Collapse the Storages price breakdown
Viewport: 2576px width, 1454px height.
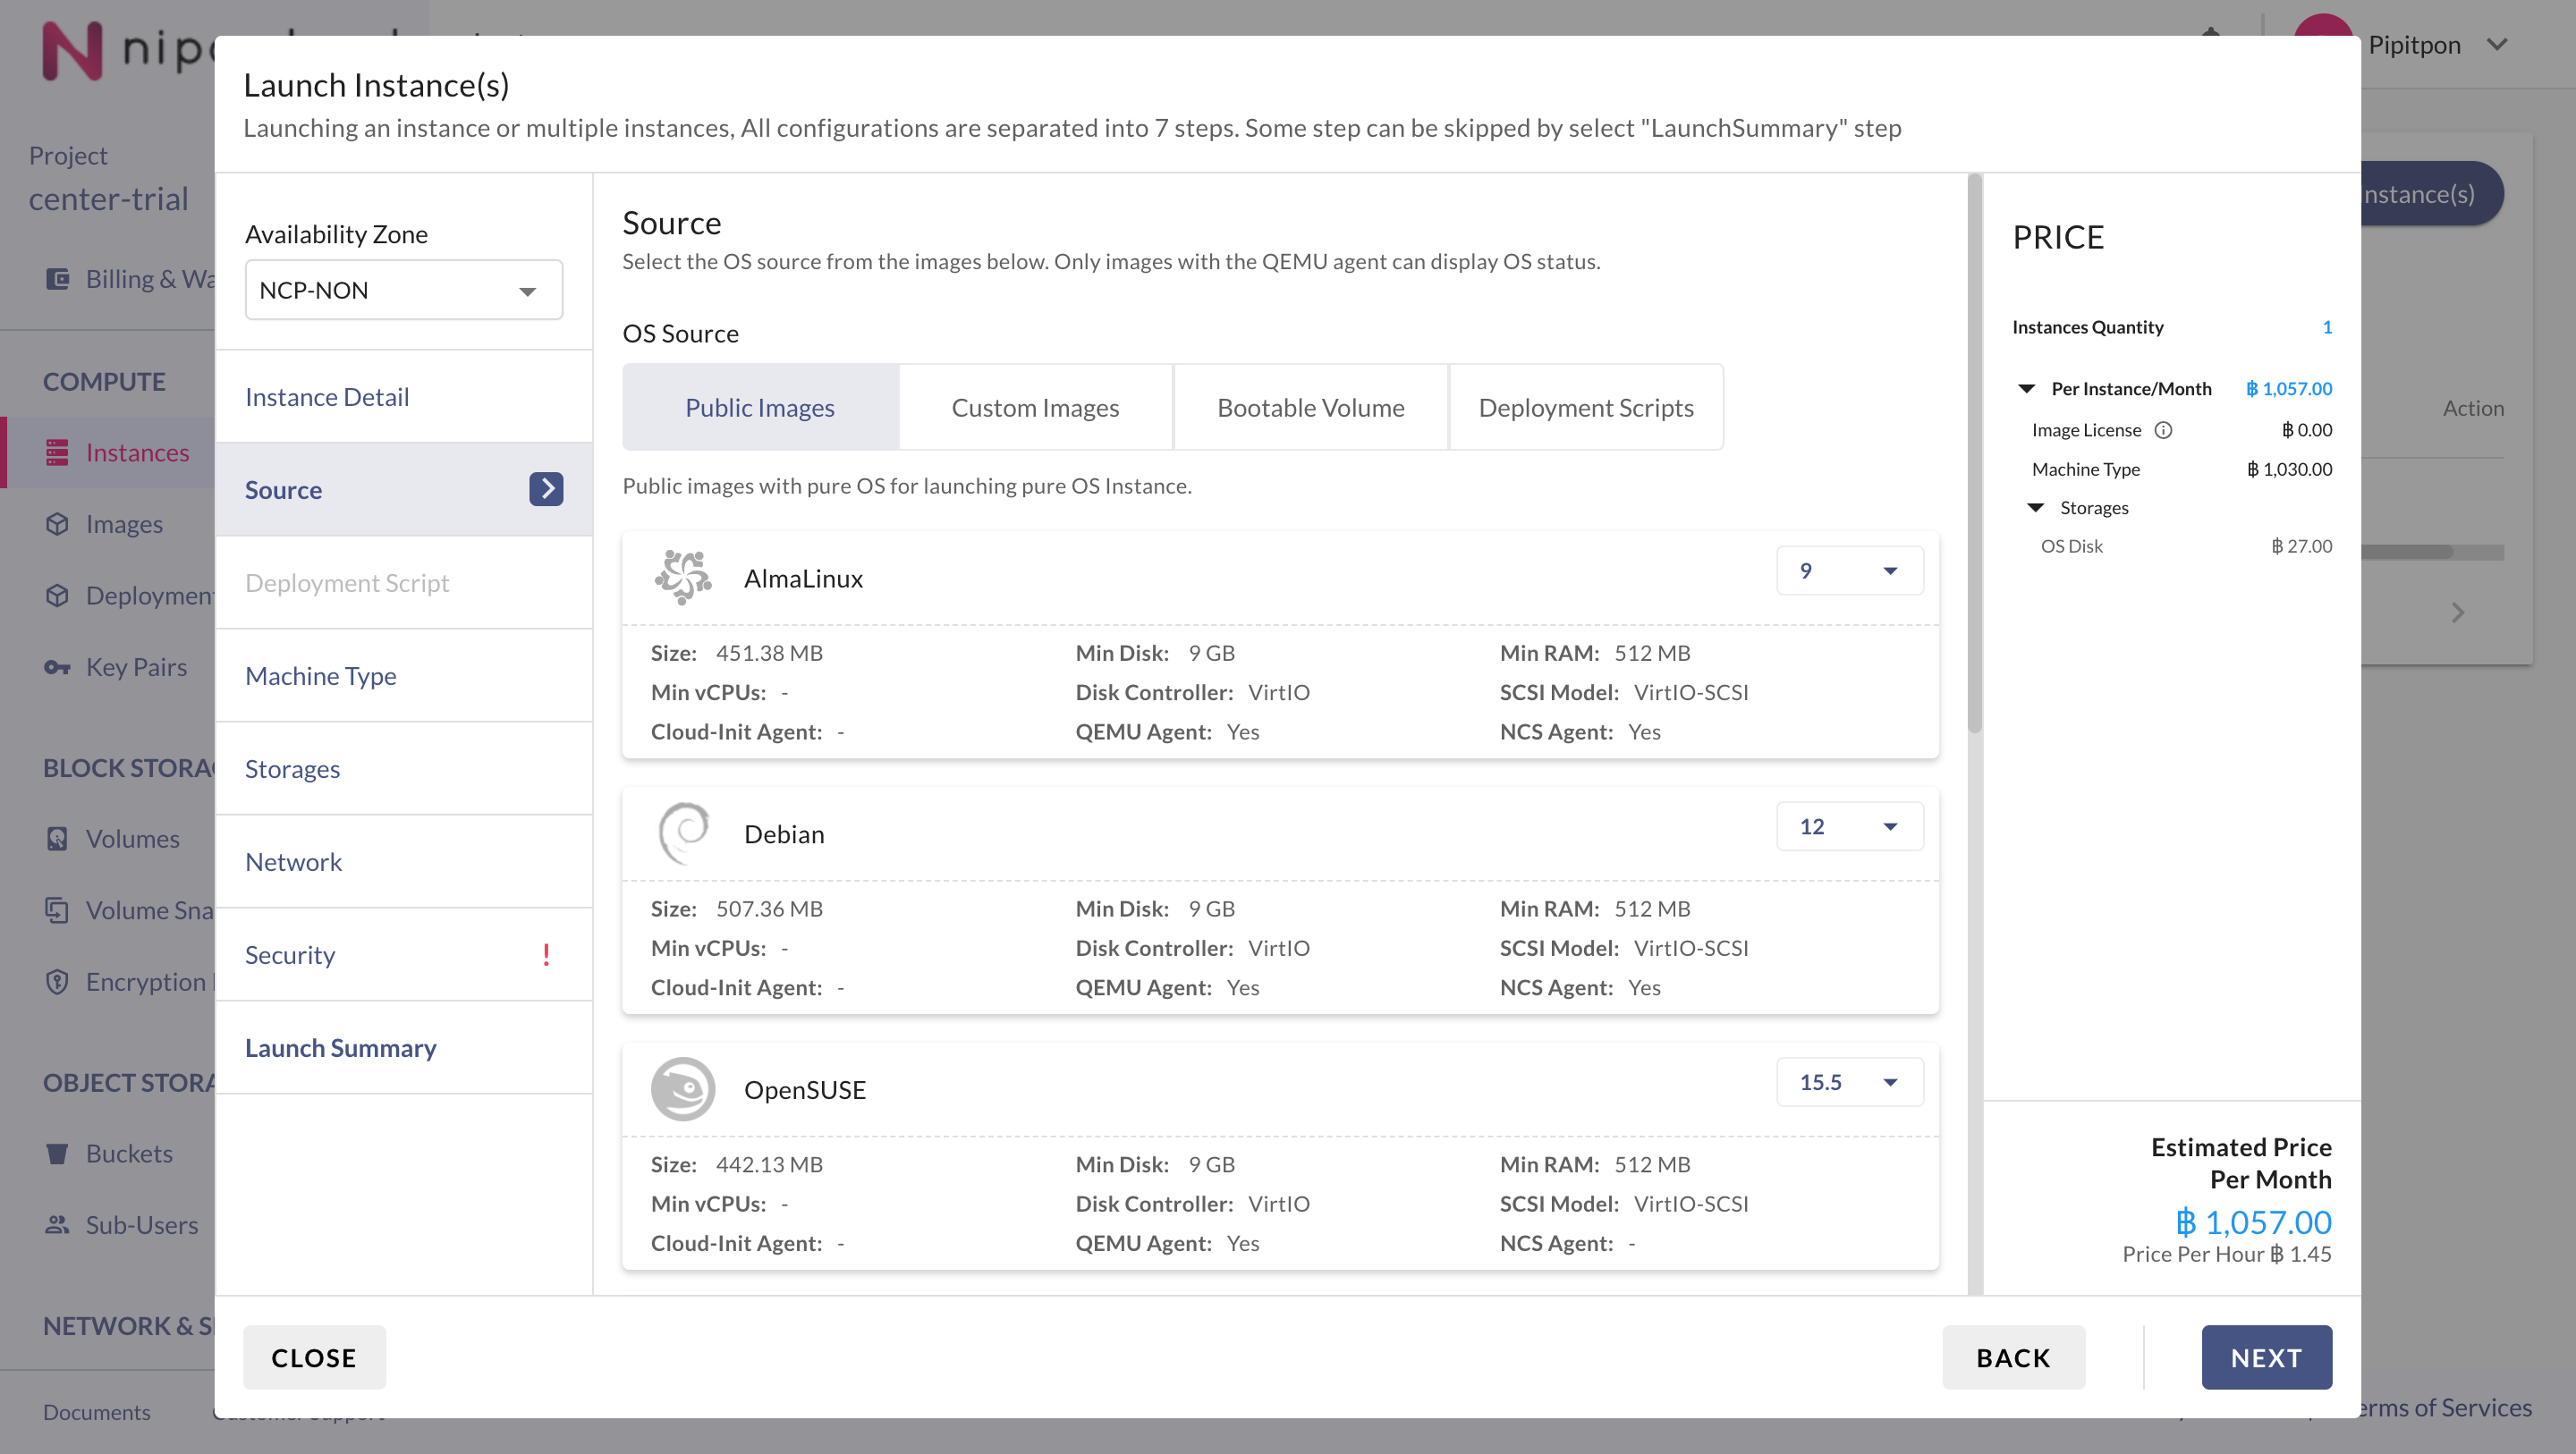pos(2036,507)
